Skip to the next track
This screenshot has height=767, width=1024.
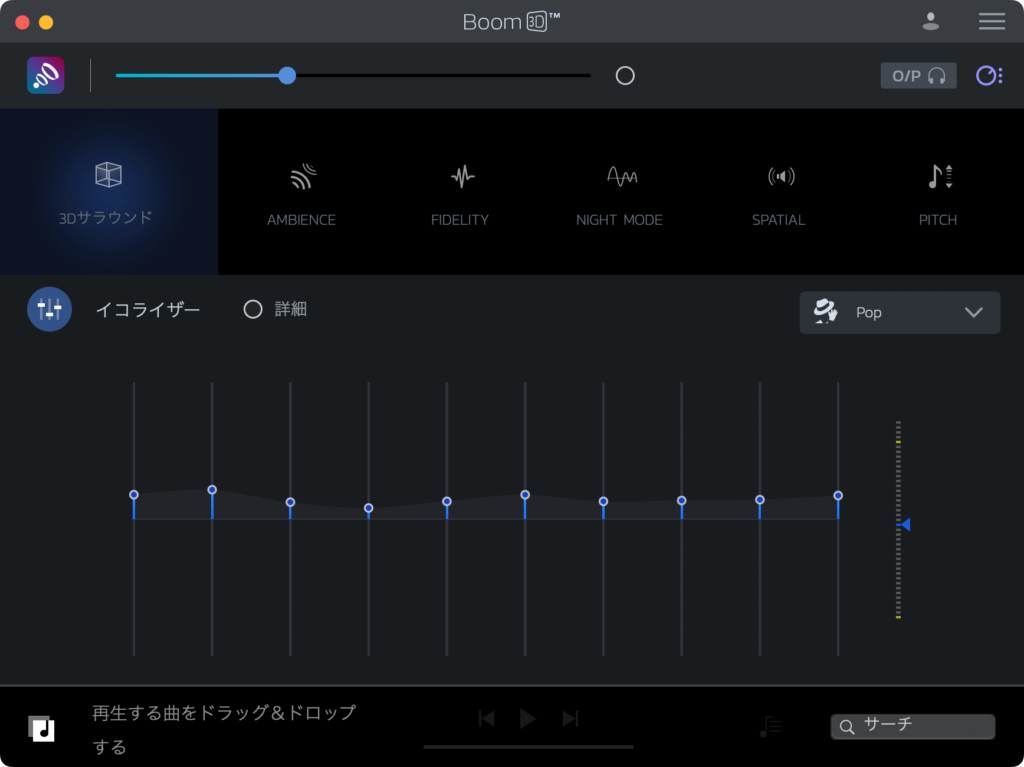coord(570,719)
